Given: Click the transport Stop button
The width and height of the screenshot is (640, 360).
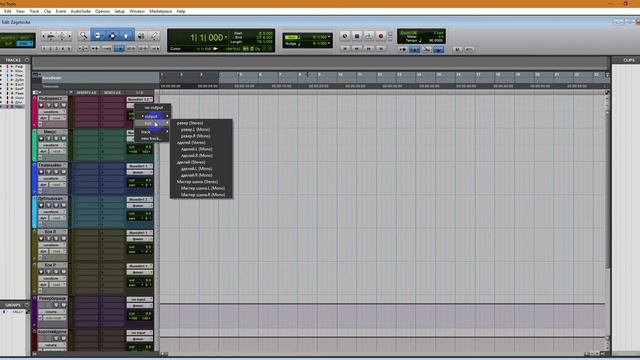Looking at the screenshot, I should (357, 36).
